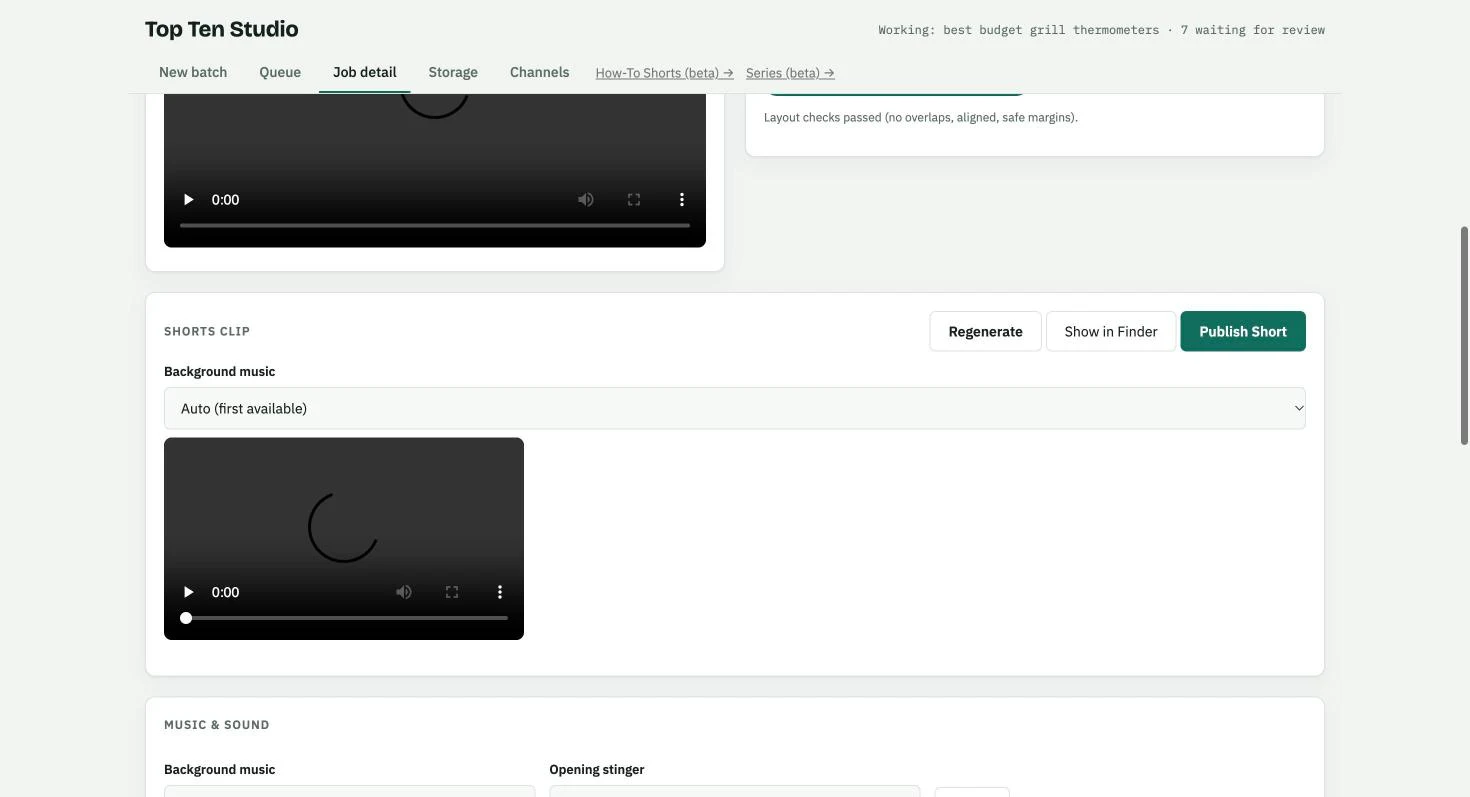Screen dimensions: 1470x797
Task: Switch to the New batch tab
Action: tap(193, 72)
